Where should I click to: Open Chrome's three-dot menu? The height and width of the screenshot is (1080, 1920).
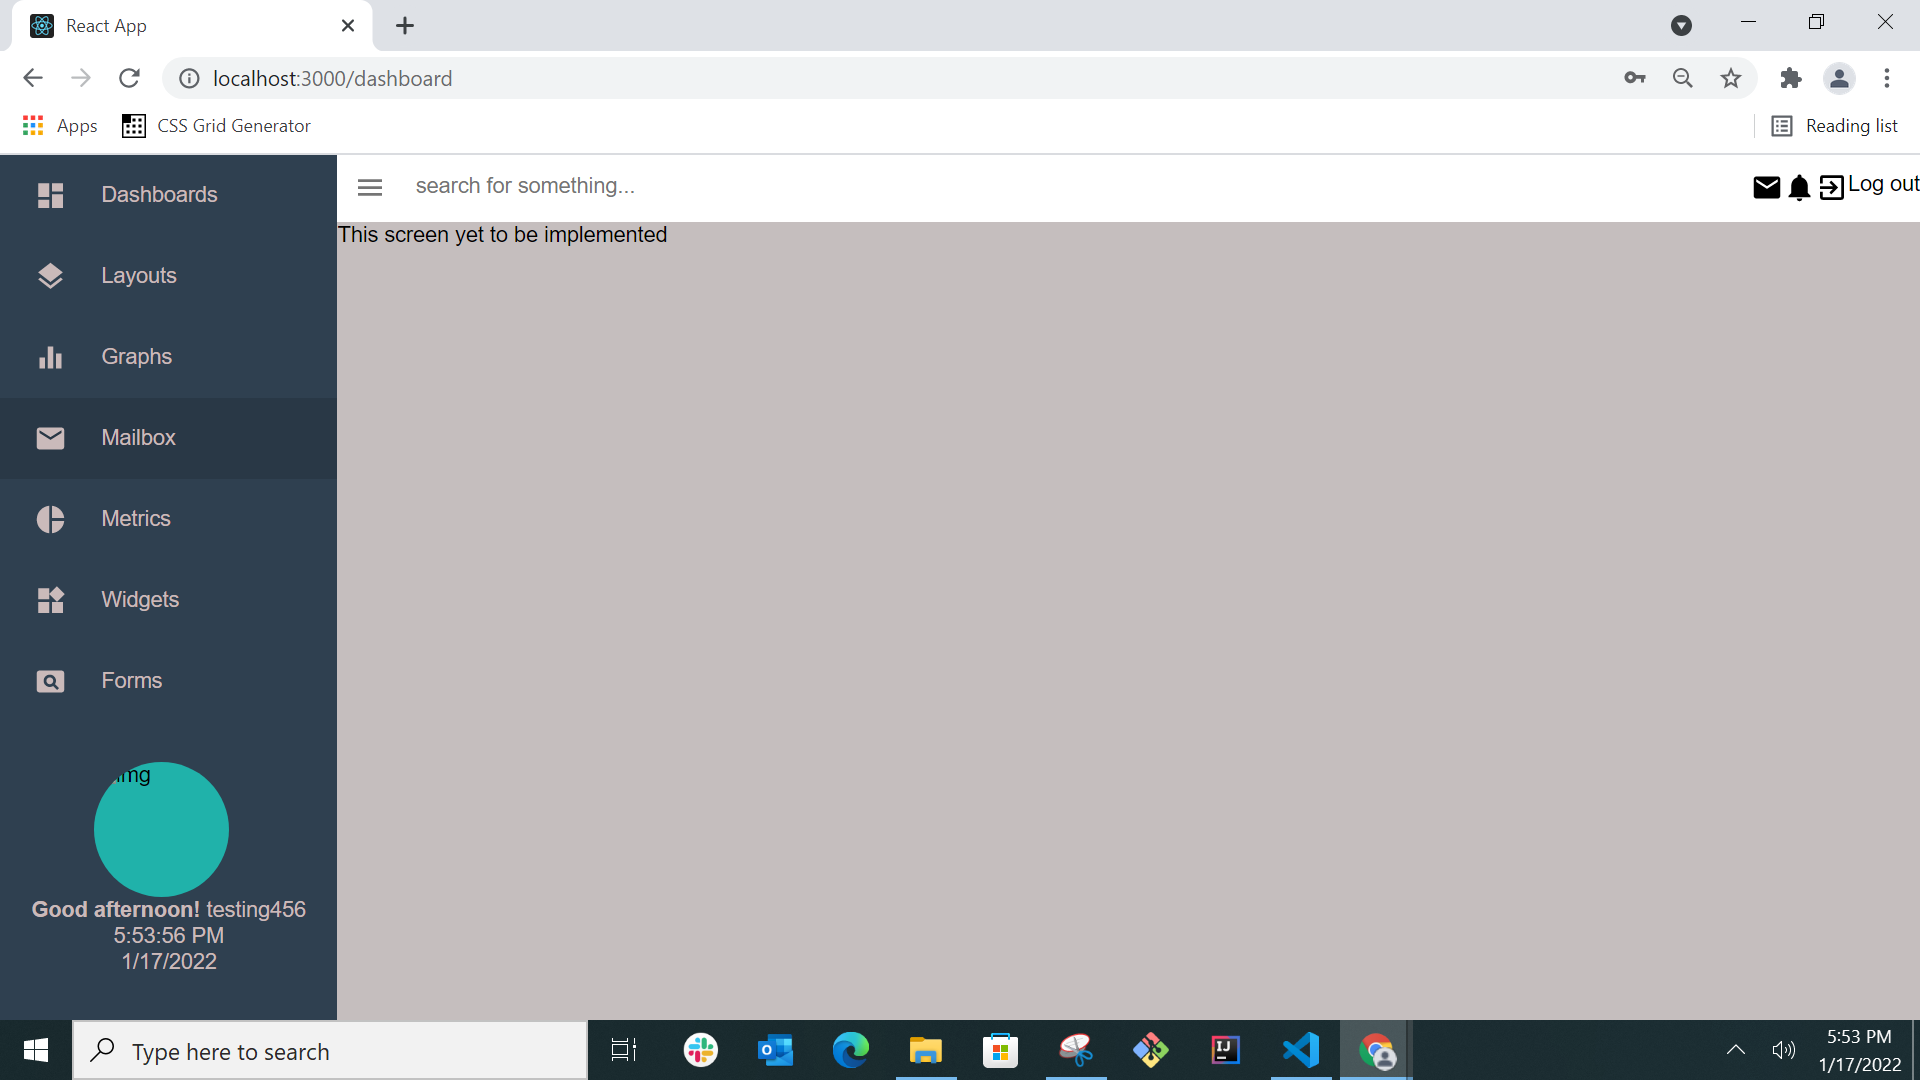pos(1888,78)
